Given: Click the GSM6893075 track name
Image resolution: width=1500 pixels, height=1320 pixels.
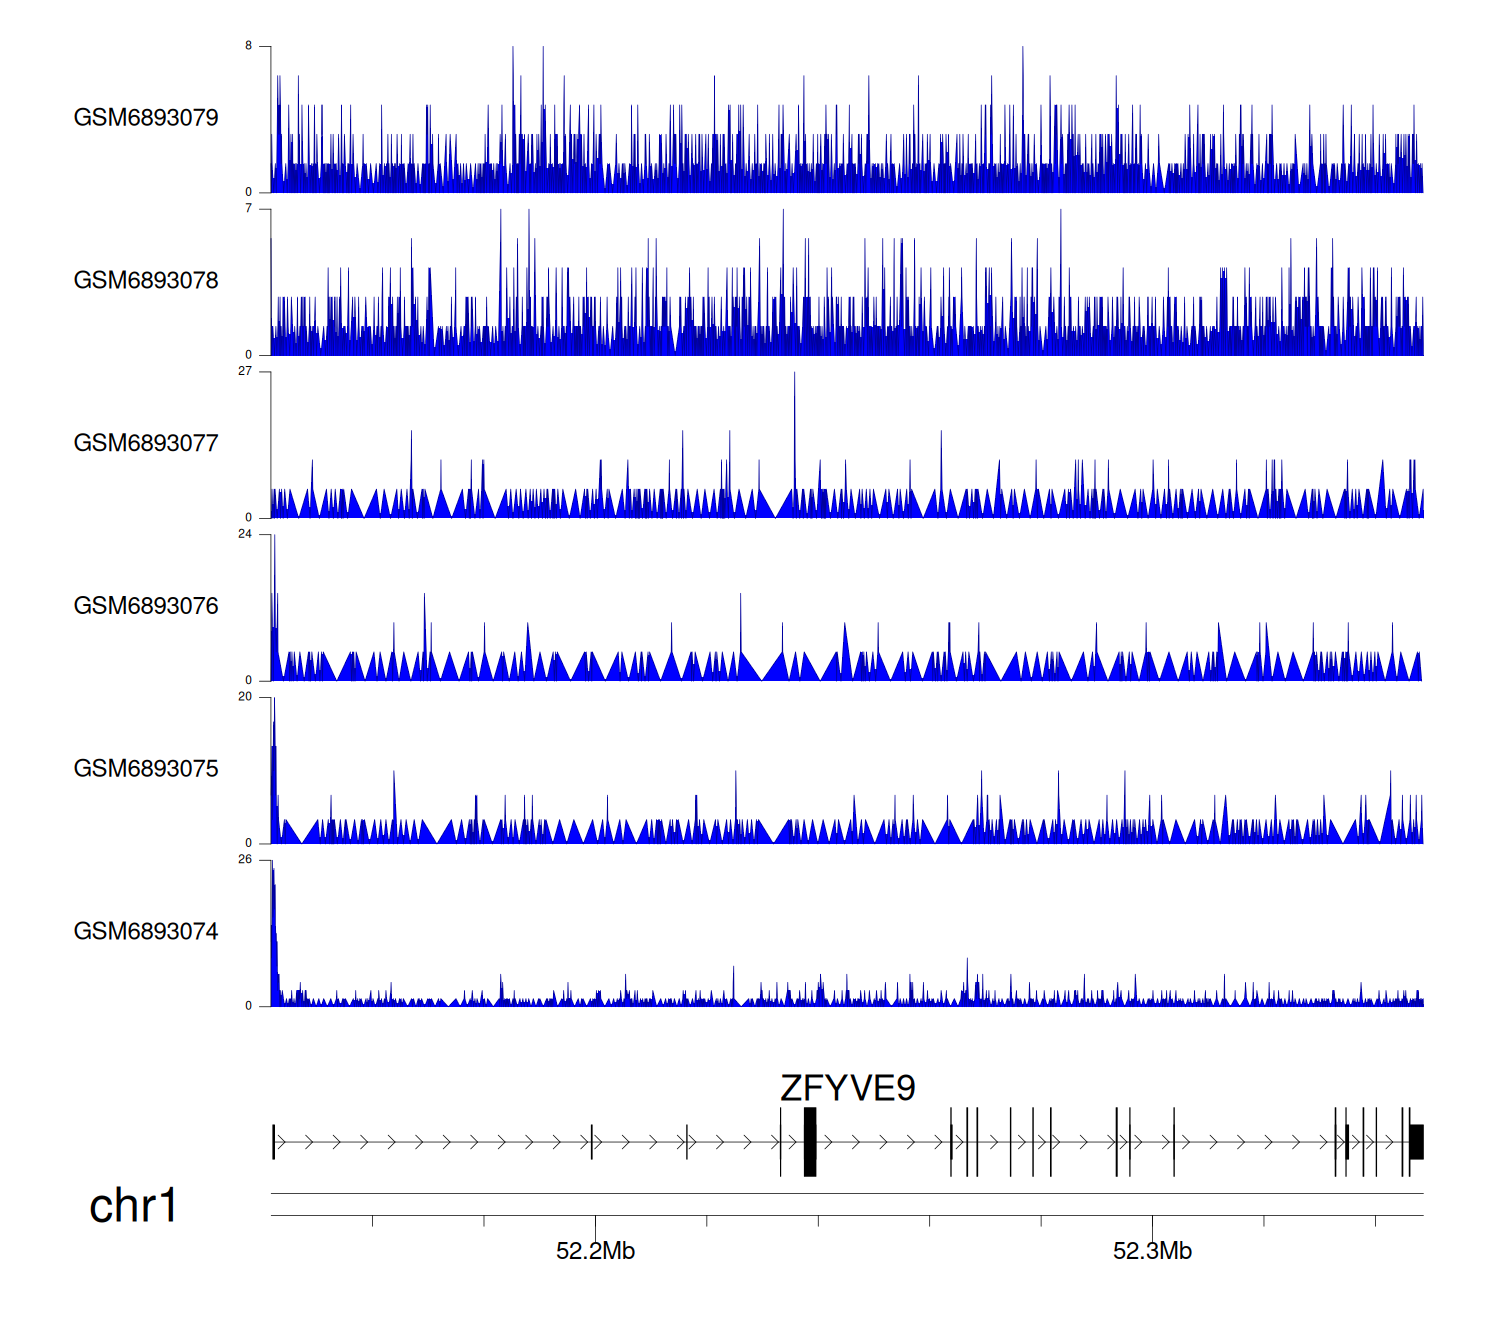Looking at the screenshot, I should [x=146, y=769].
